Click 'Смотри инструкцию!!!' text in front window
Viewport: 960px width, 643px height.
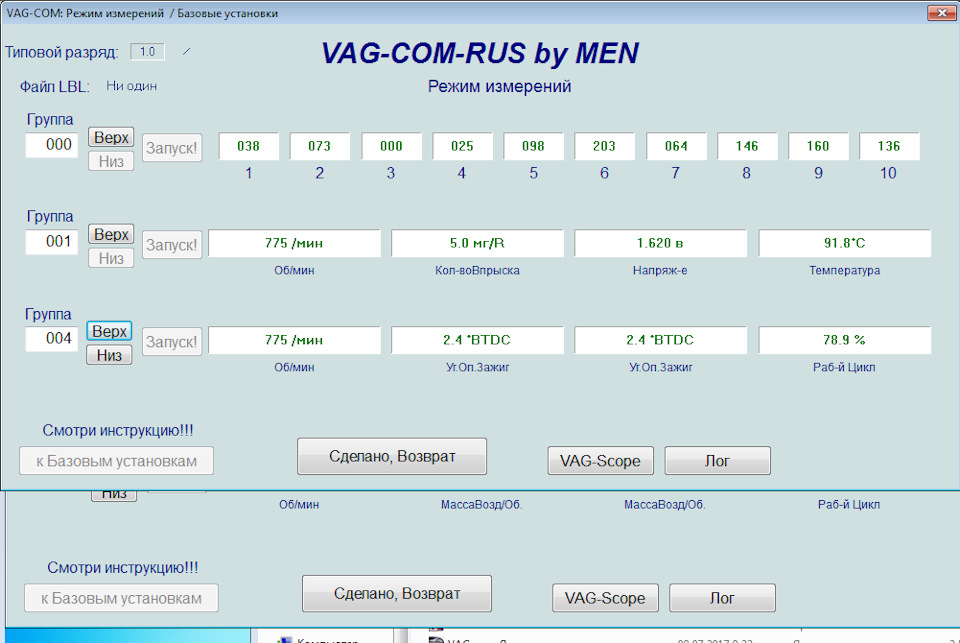pos(118,431)
